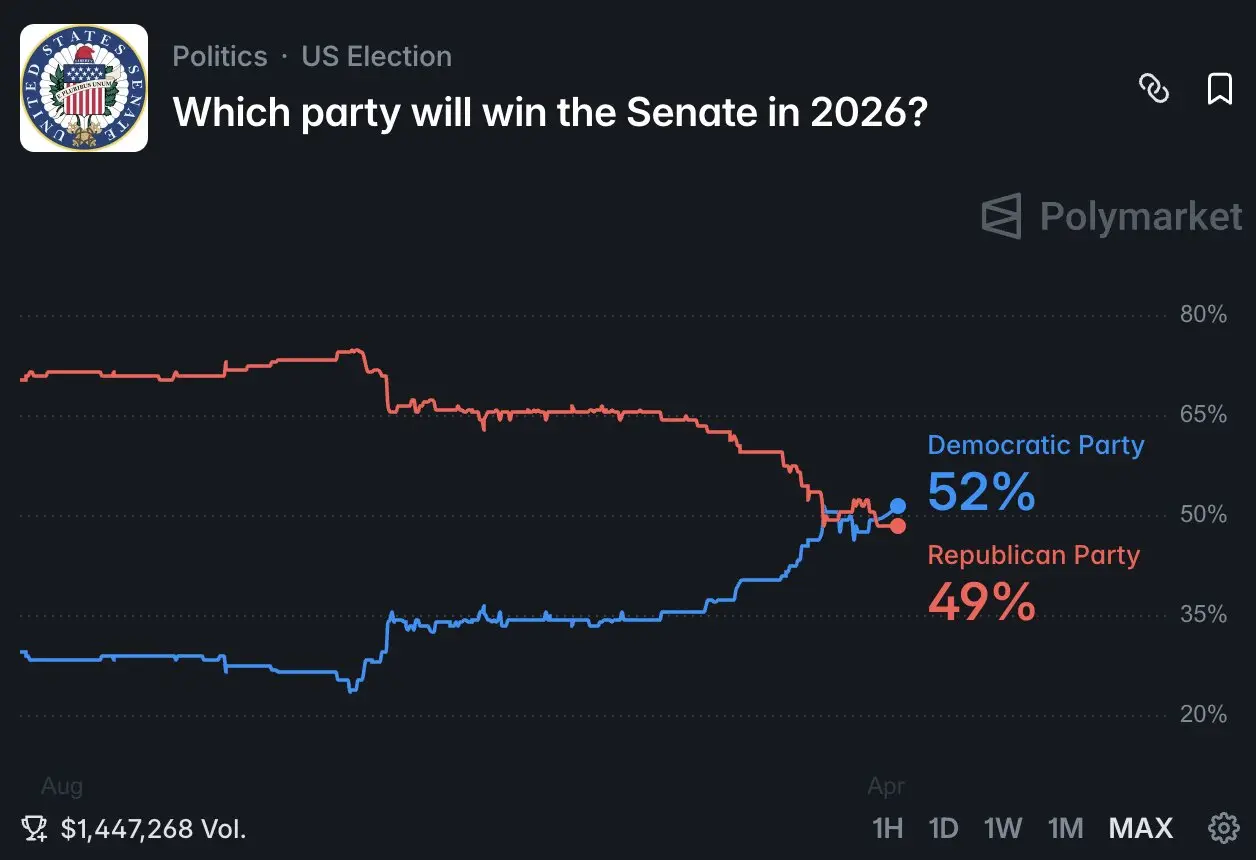
Task: Open the US Election category link
Action: 376,56
